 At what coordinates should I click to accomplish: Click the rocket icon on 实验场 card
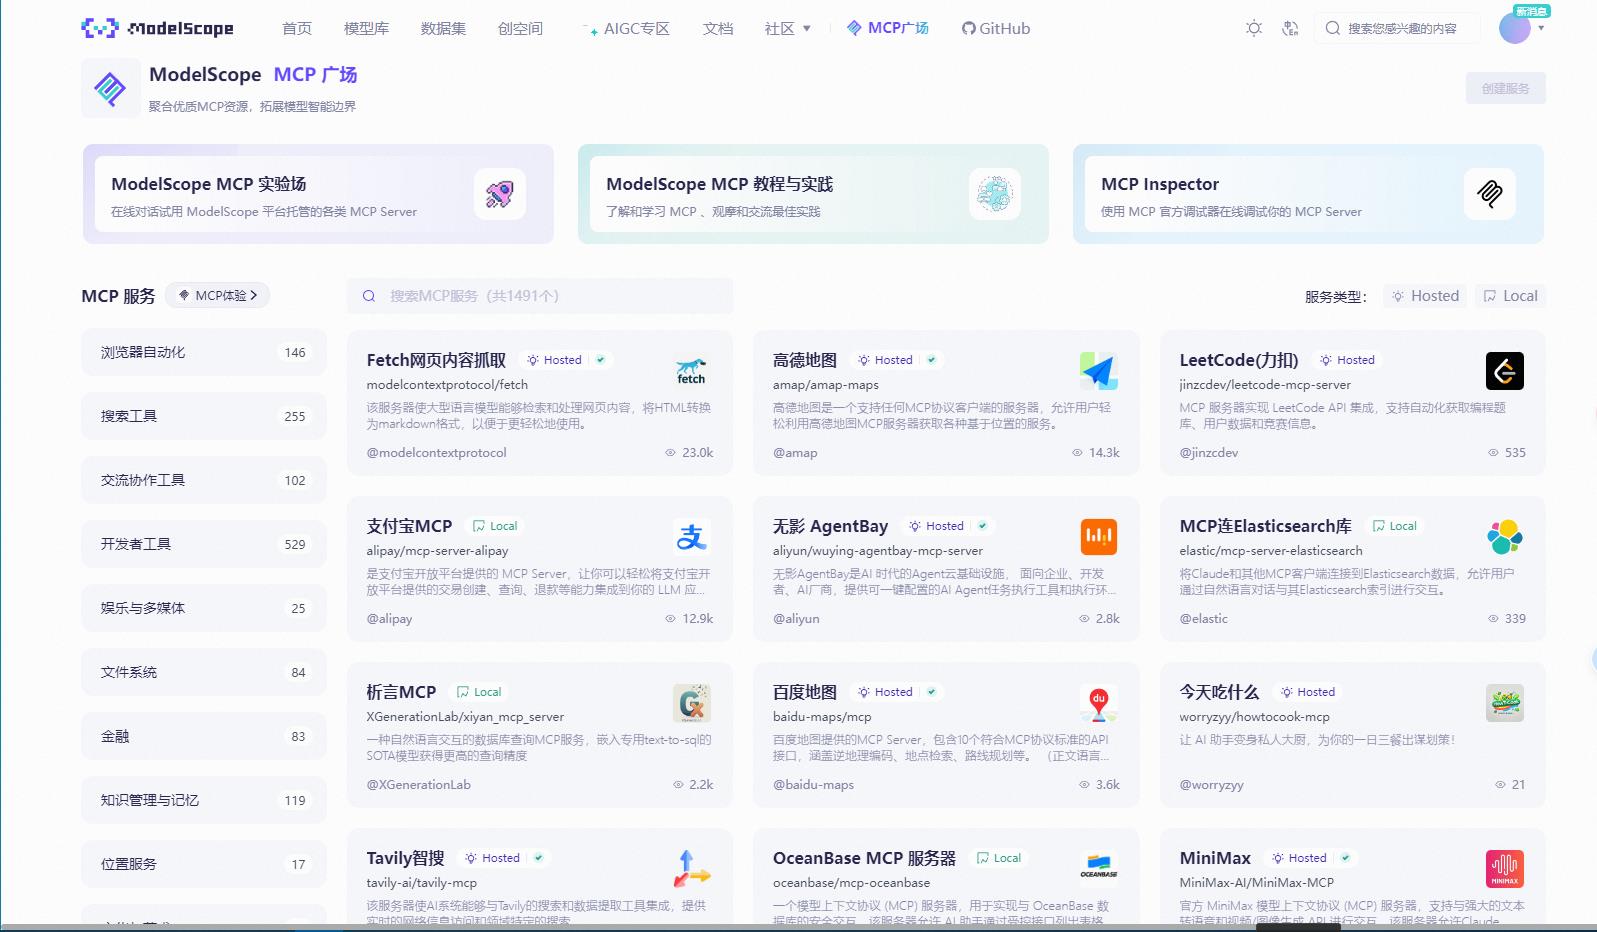tap(500, 194)
